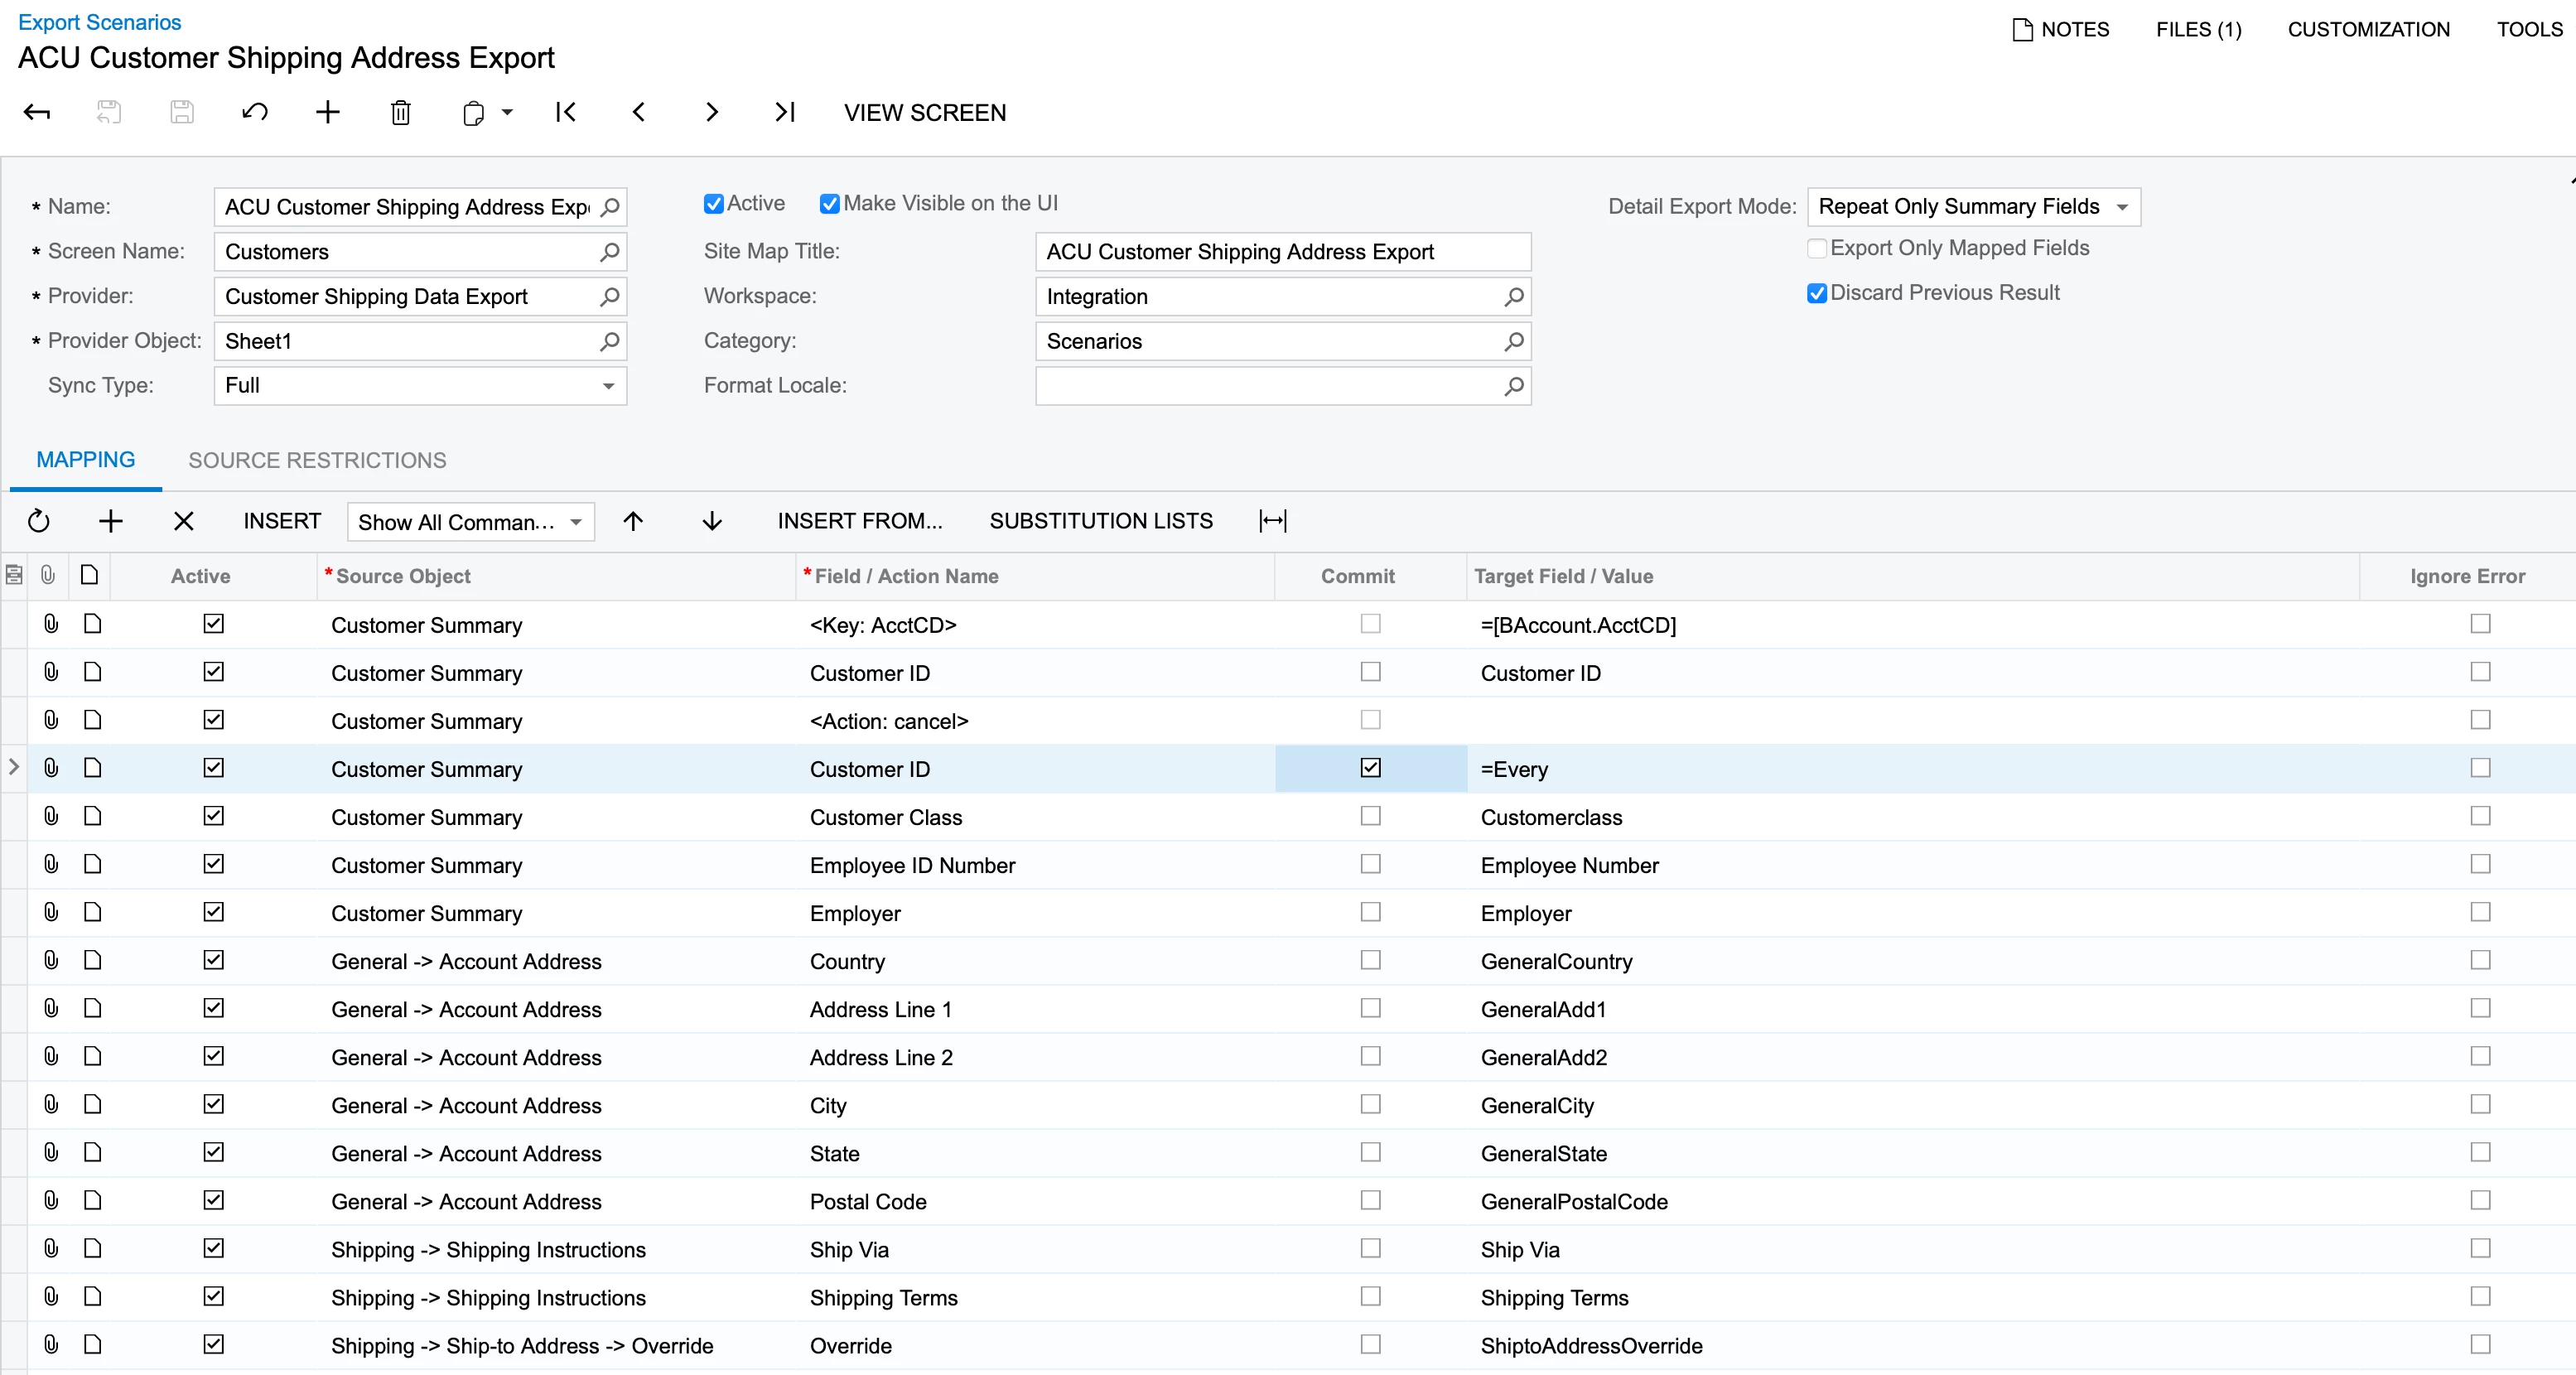The width and height of the screenshot is (2576, 1375).
Task: Delete the selected mapping row with X
Action: (184, 521)
